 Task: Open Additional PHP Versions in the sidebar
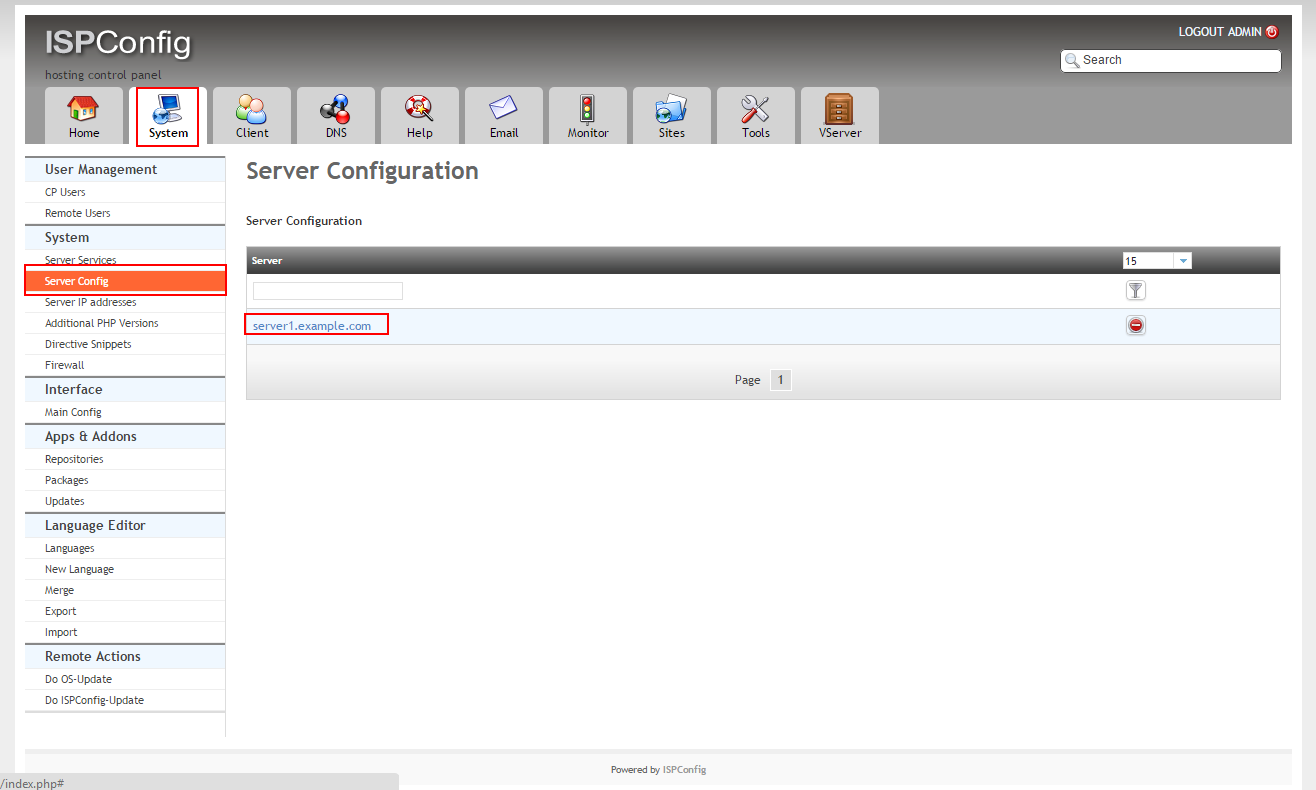coord(125,323)
